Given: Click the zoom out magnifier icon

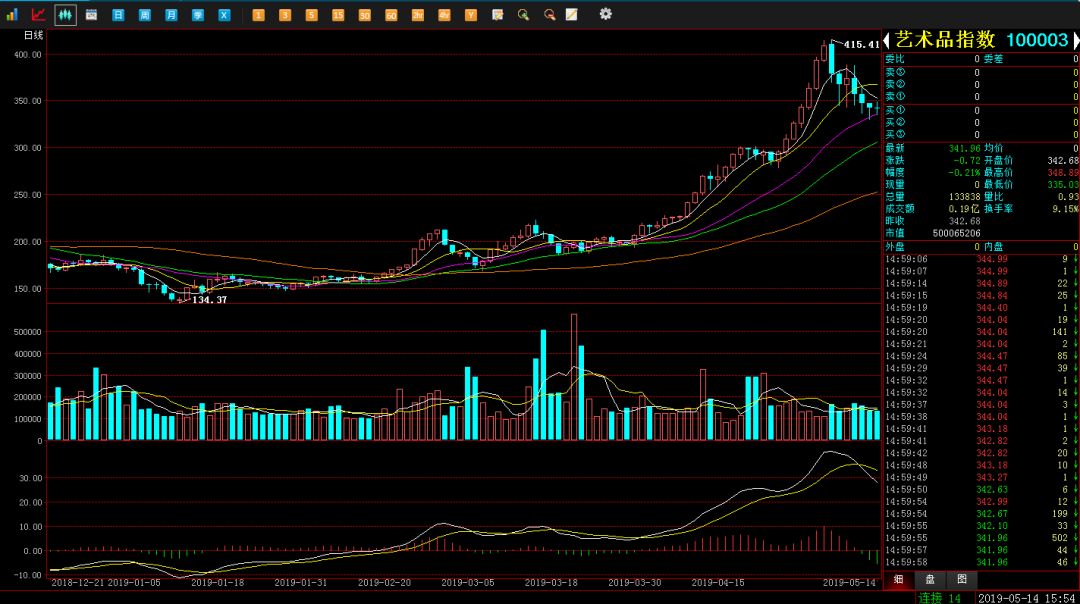Looking at the screenshot, I should (550, 14).
